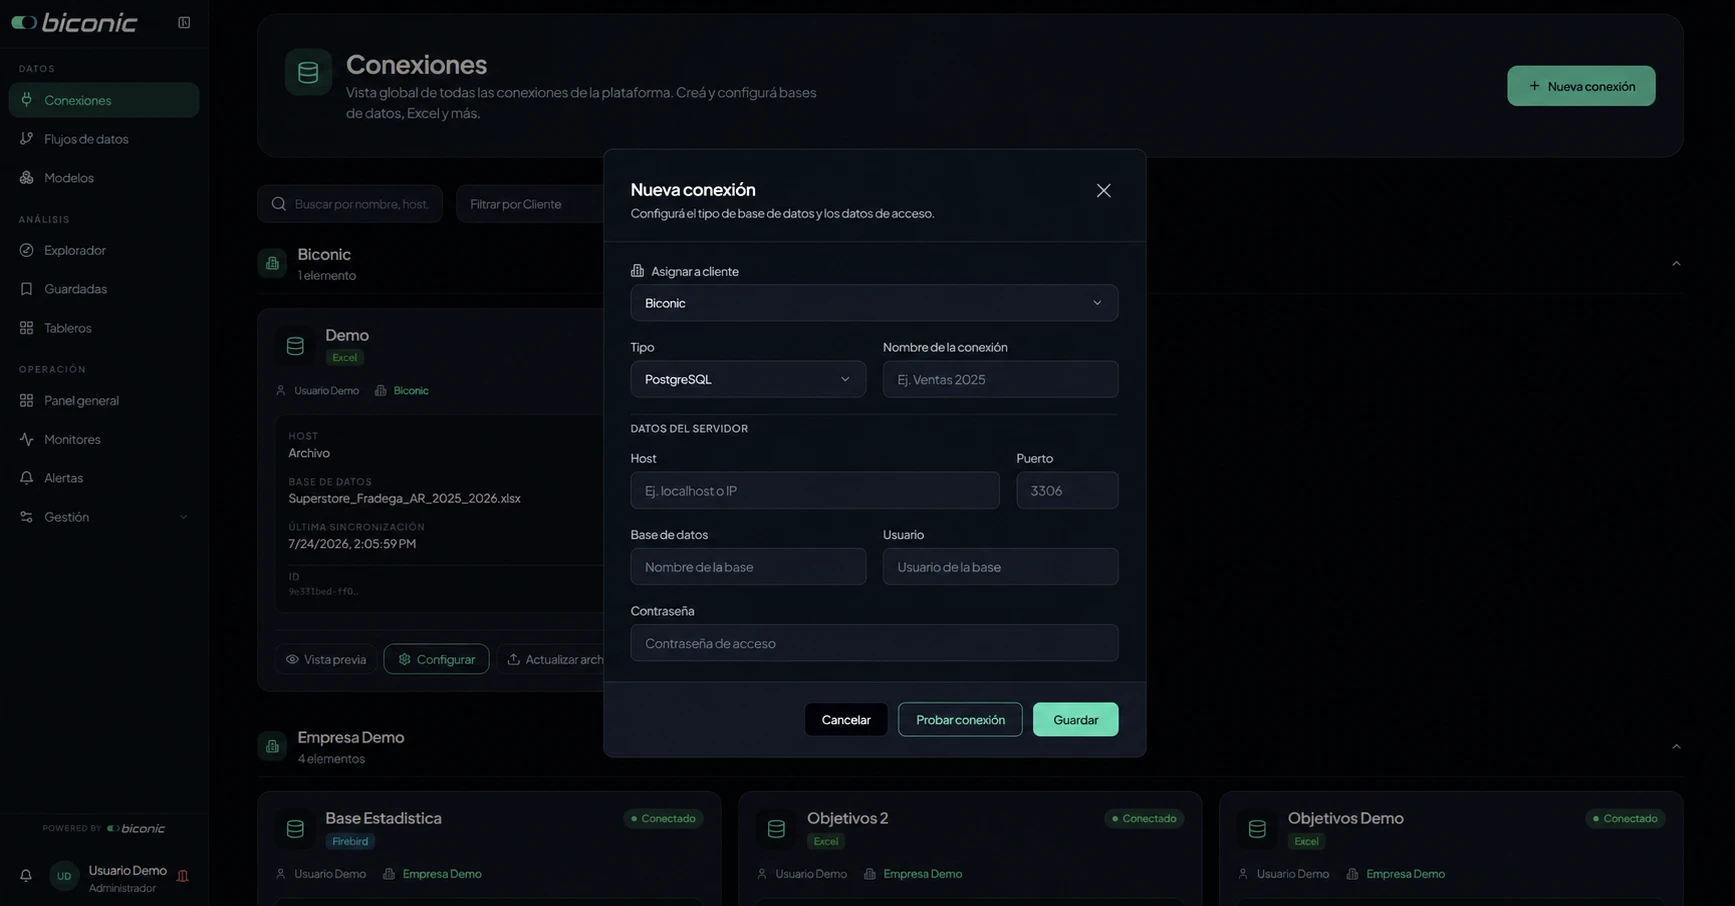Screen dimensions: 1735x906
Task: Collapse the Biconic group chevron
Action: point(1676,264)
